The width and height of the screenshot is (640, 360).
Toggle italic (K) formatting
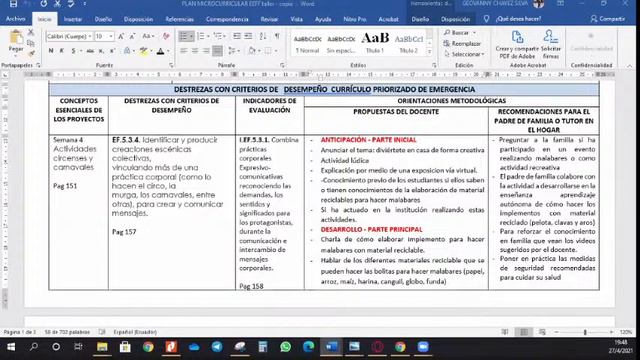click(x=62, y=51)
